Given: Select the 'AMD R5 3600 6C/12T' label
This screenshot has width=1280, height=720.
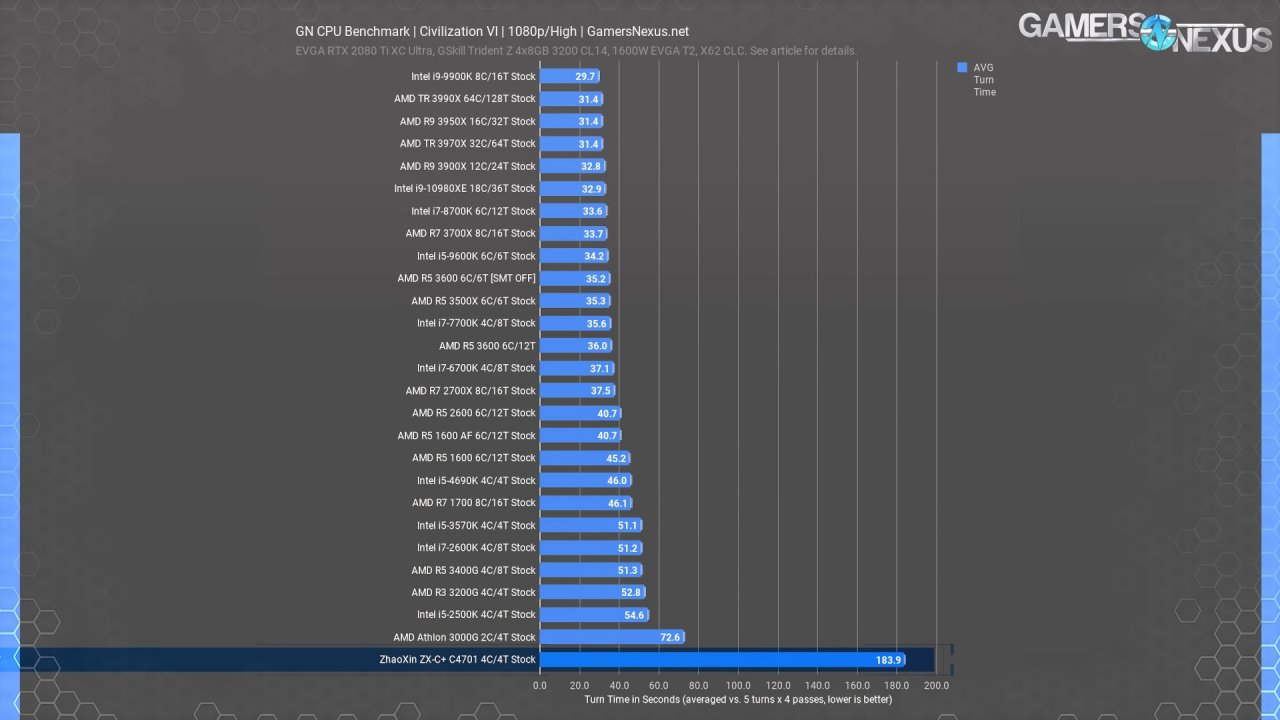Looking at the screenshot, I should (x=487, y=346).
